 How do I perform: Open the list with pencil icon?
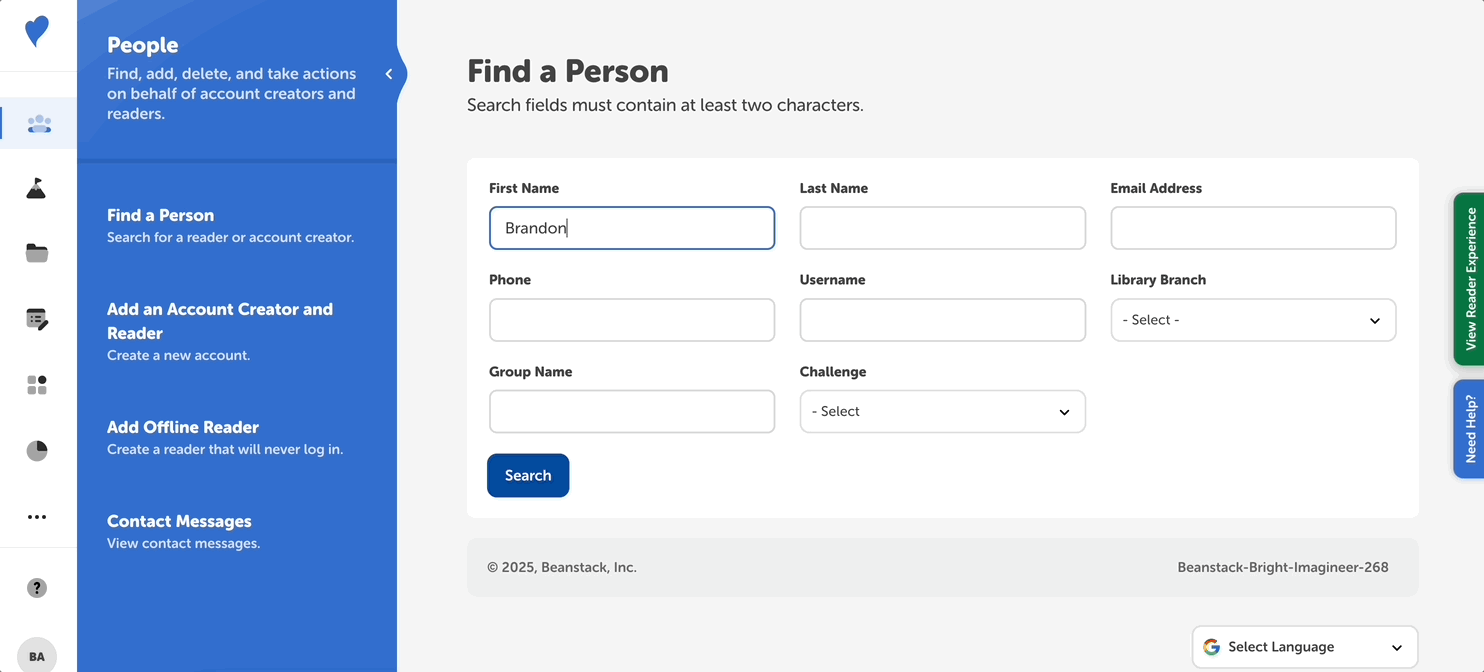pos(37,319)
